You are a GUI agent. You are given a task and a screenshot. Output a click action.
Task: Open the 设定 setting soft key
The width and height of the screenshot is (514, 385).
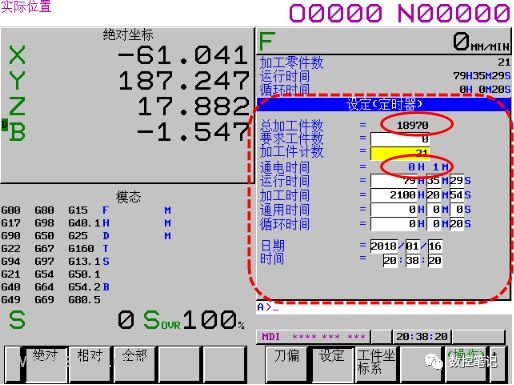coord(332,364)
